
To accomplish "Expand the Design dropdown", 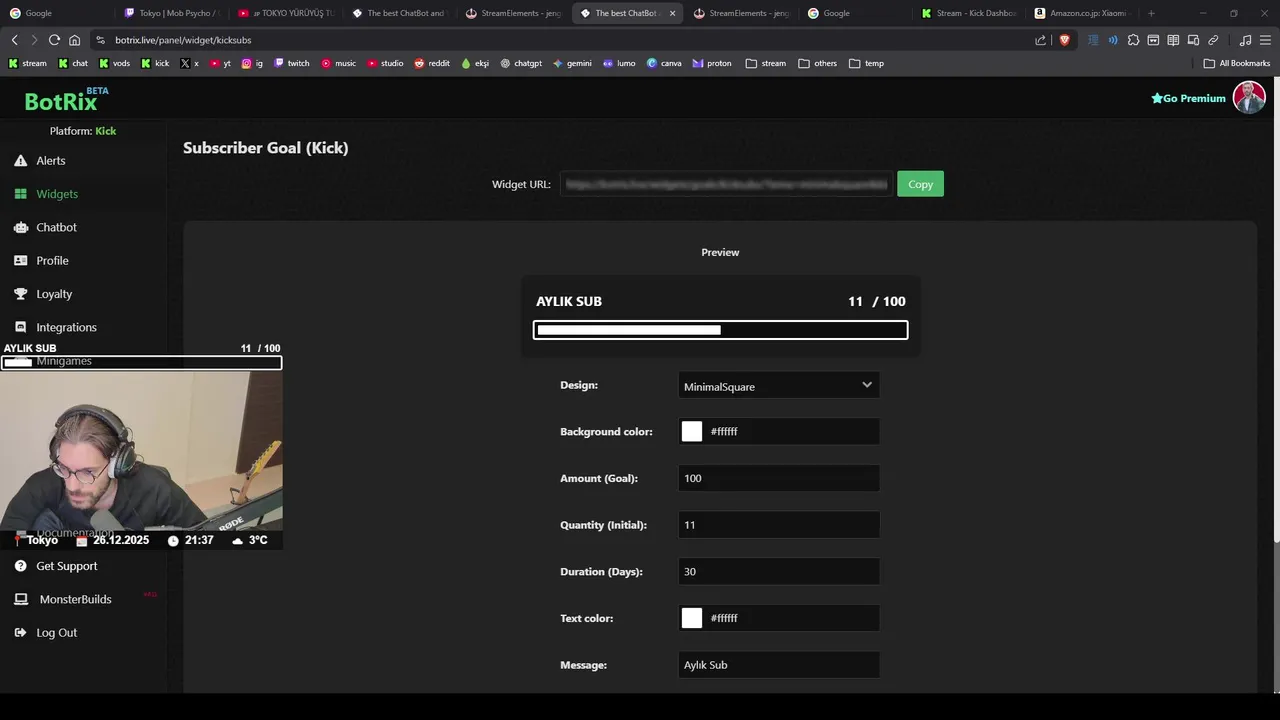I will [x=779, y=386].
